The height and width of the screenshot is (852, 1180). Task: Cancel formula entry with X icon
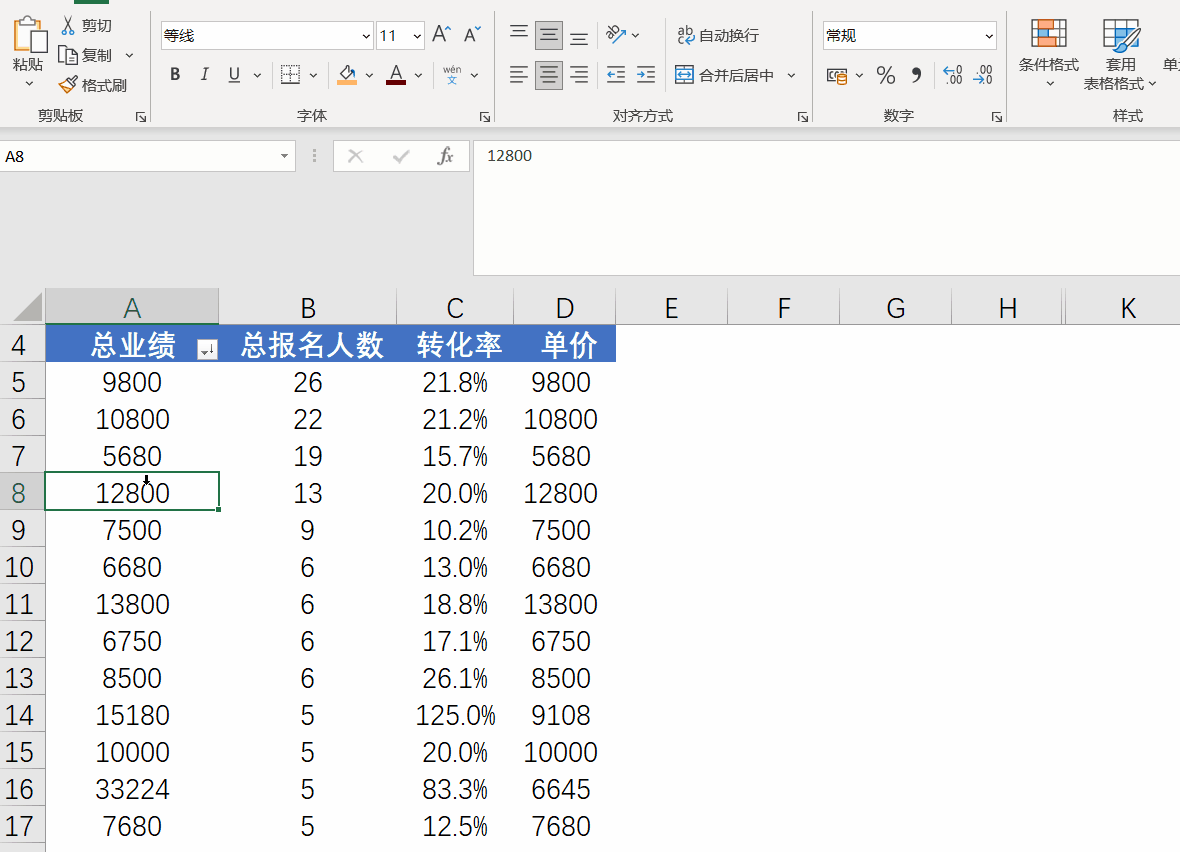coord(355,156)
